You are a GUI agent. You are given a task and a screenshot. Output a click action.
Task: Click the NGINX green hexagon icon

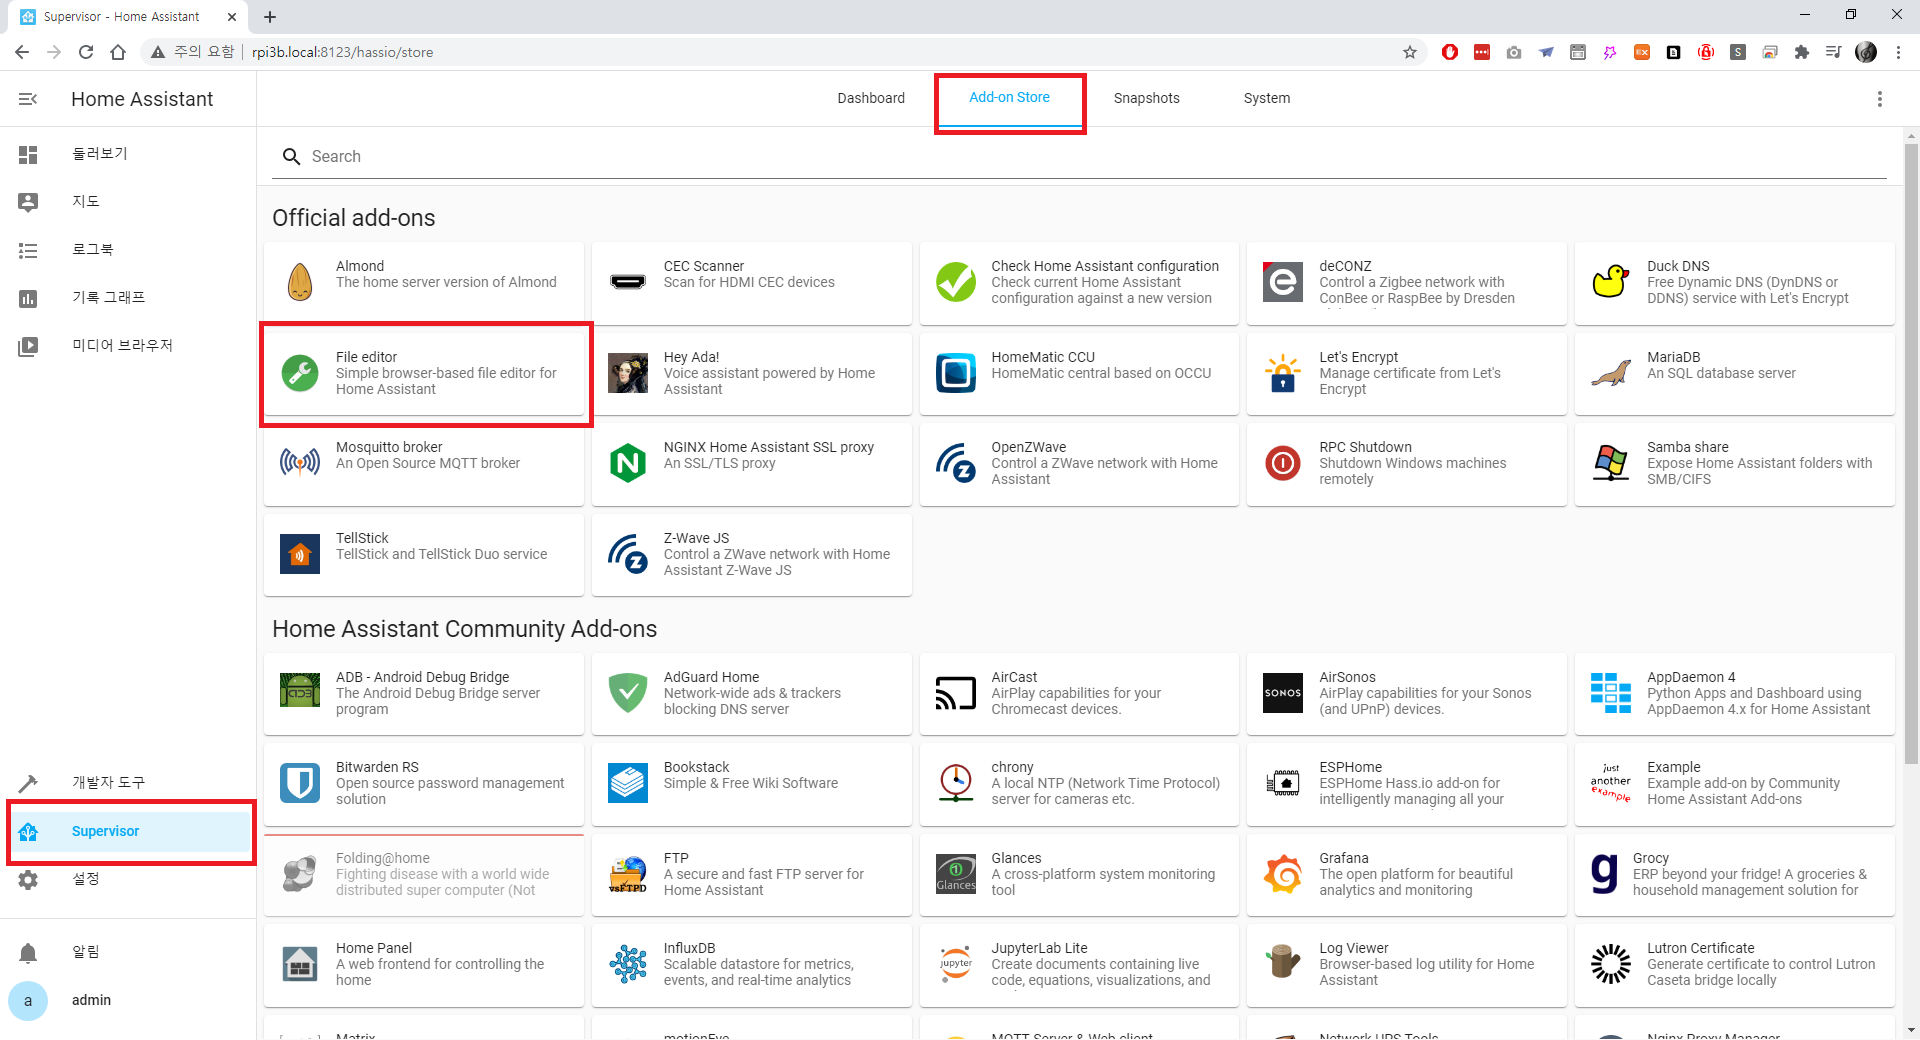click(628, 463)
